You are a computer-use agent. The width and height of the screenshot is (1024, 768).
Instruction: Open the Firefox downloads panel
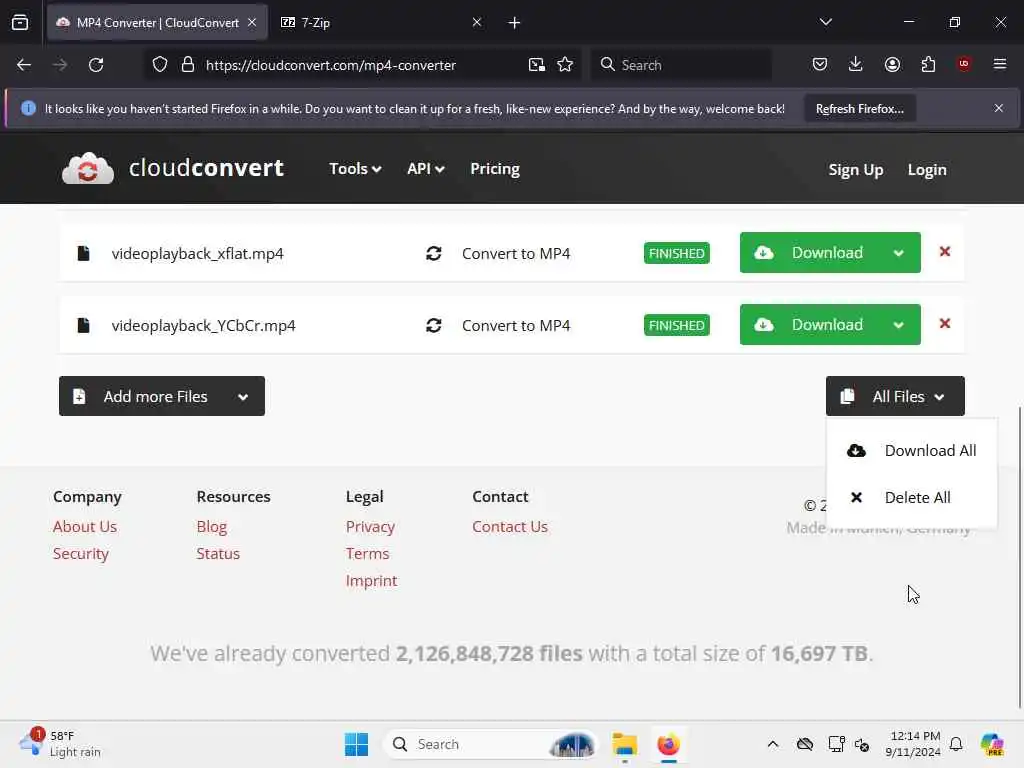pyautogui.click(x=856, y=64)
